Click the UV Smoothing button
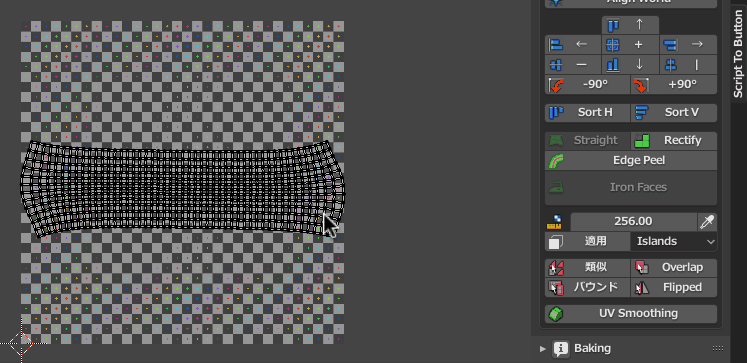 [x=631, y=314]
